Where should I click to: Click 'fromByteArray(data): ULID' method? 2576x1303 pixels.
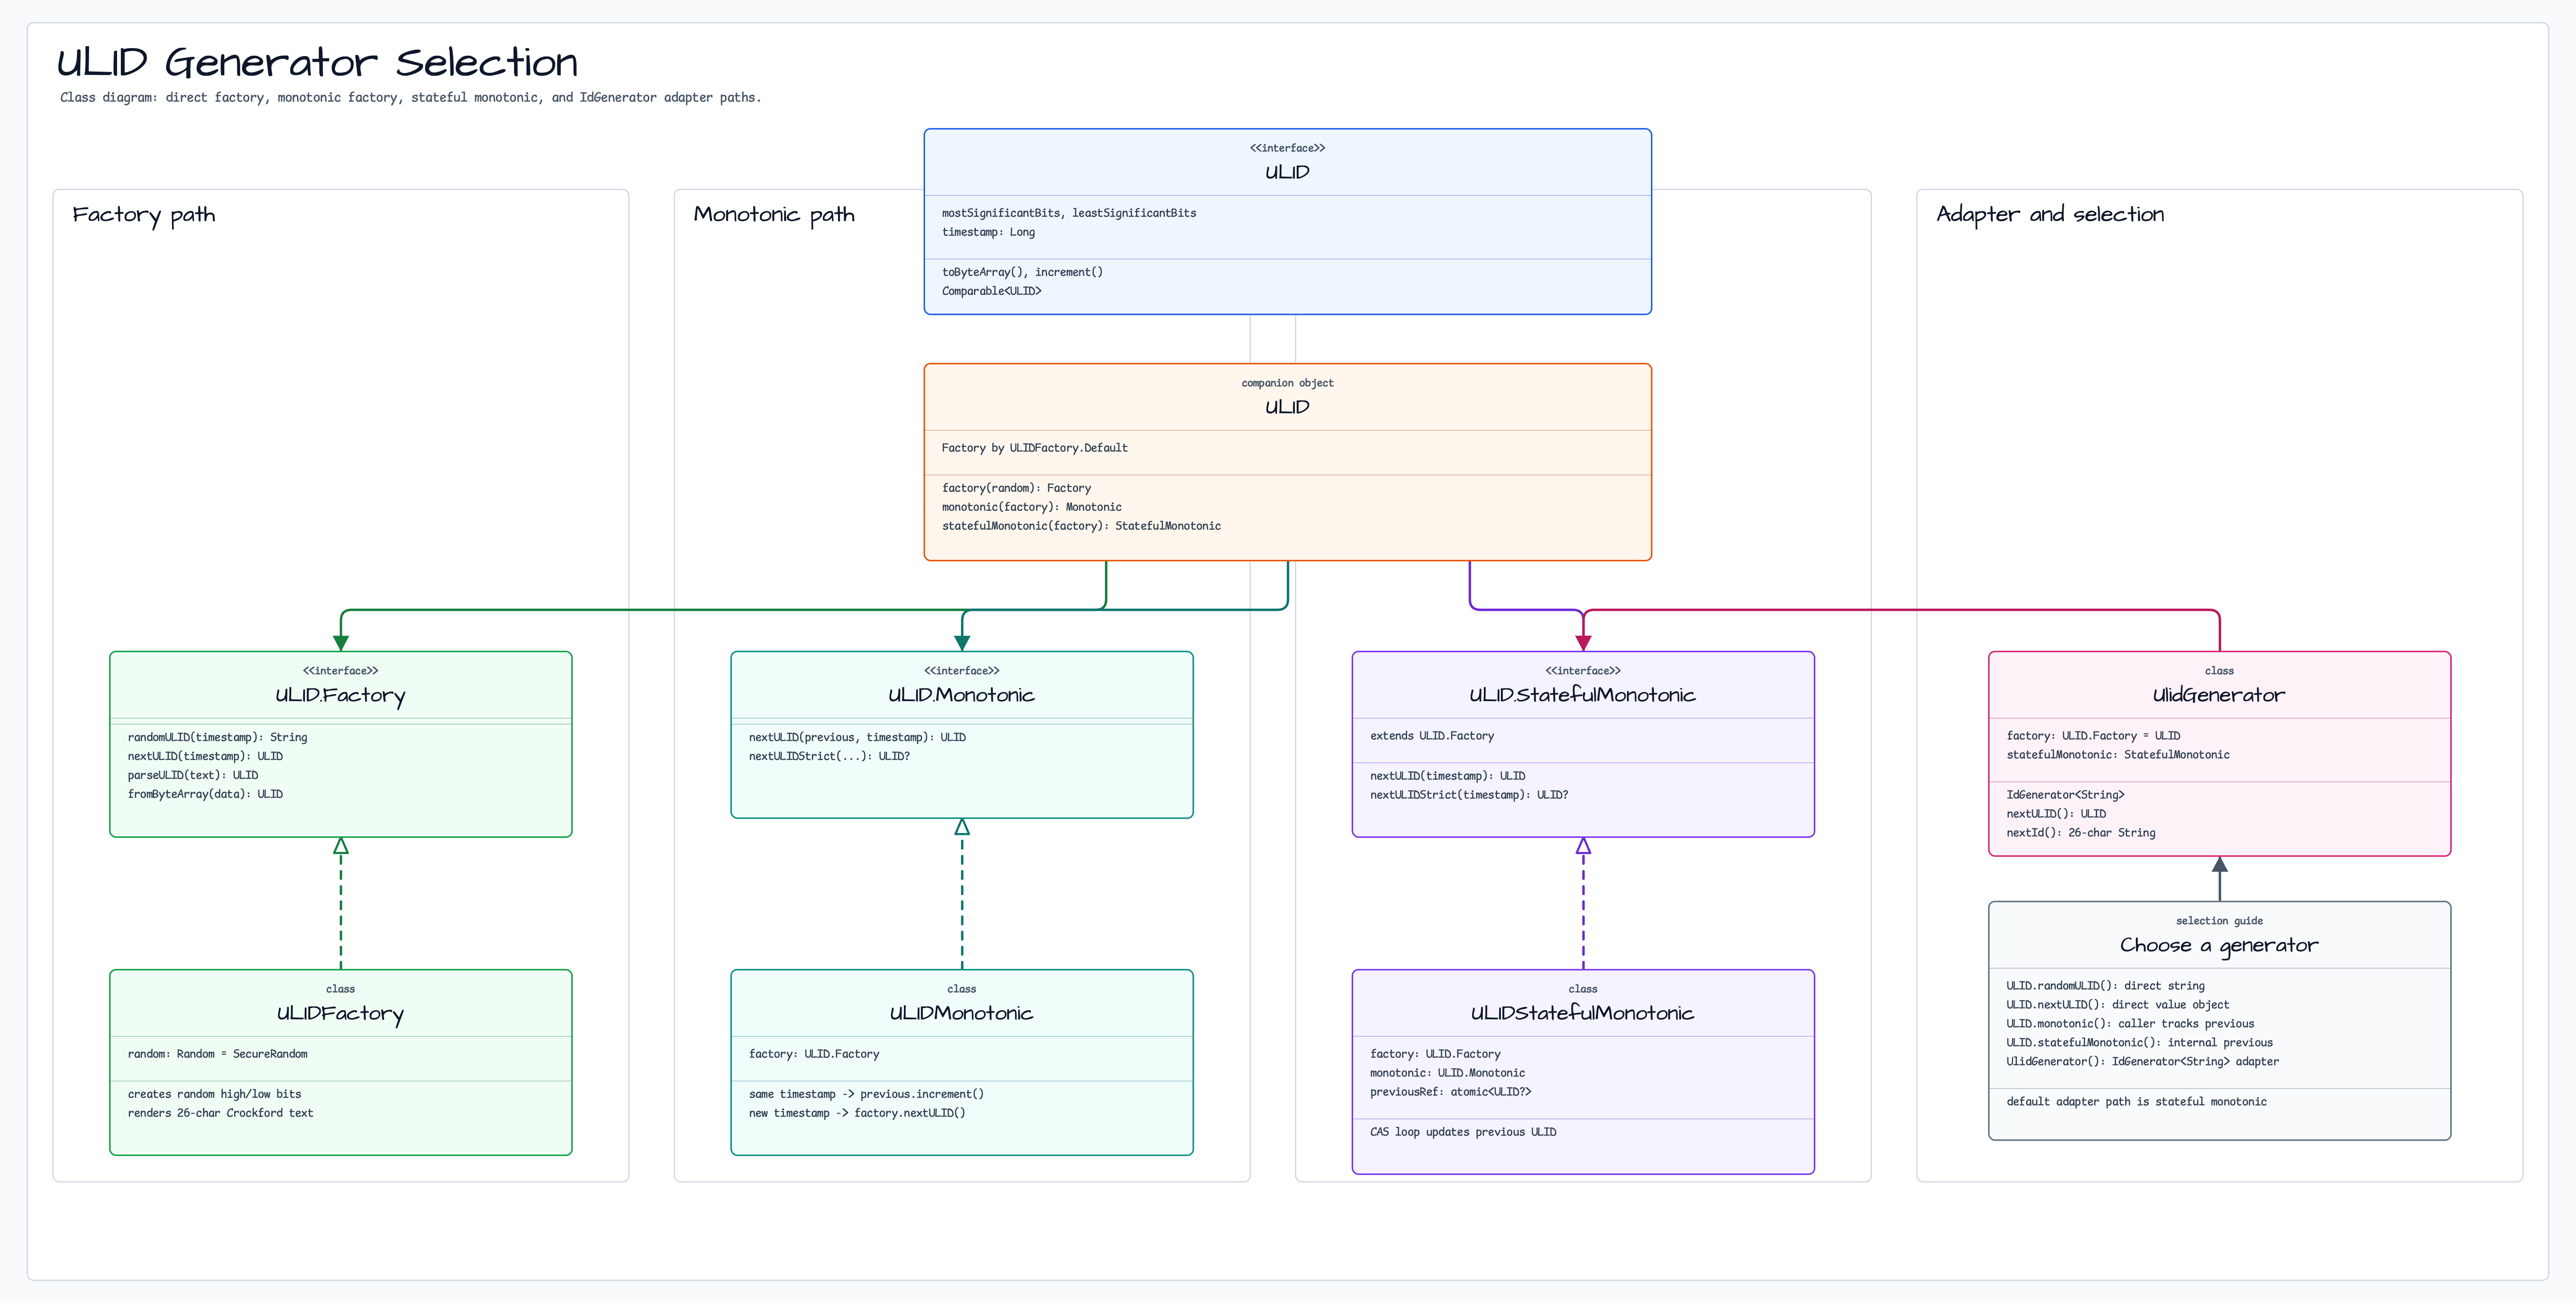point(205,794)
